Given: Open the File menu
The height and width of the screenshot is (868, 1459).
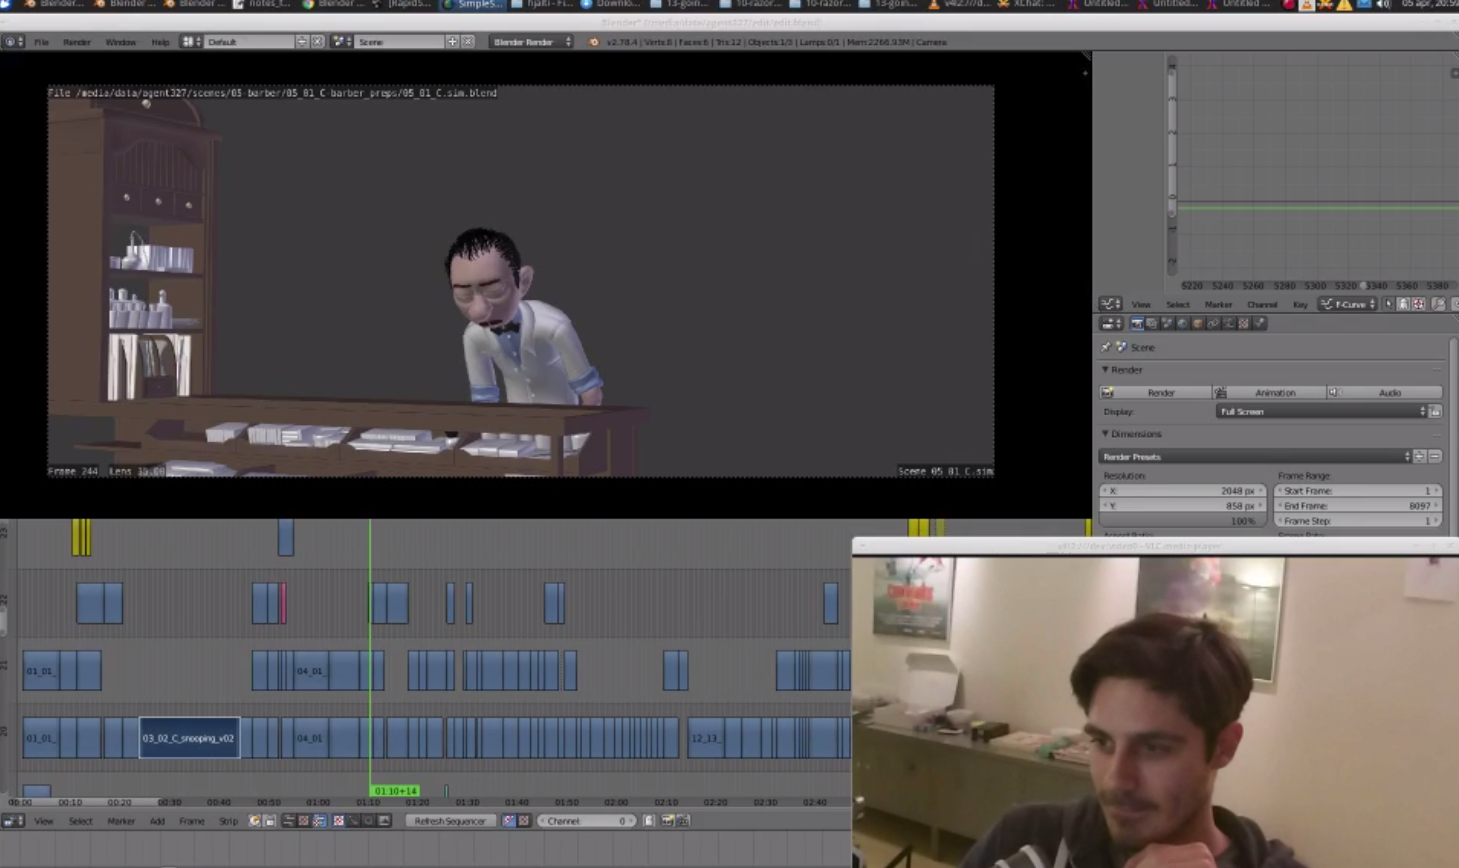Looking at the screenshot, I should pyautogui.click(x=41, y=42).
